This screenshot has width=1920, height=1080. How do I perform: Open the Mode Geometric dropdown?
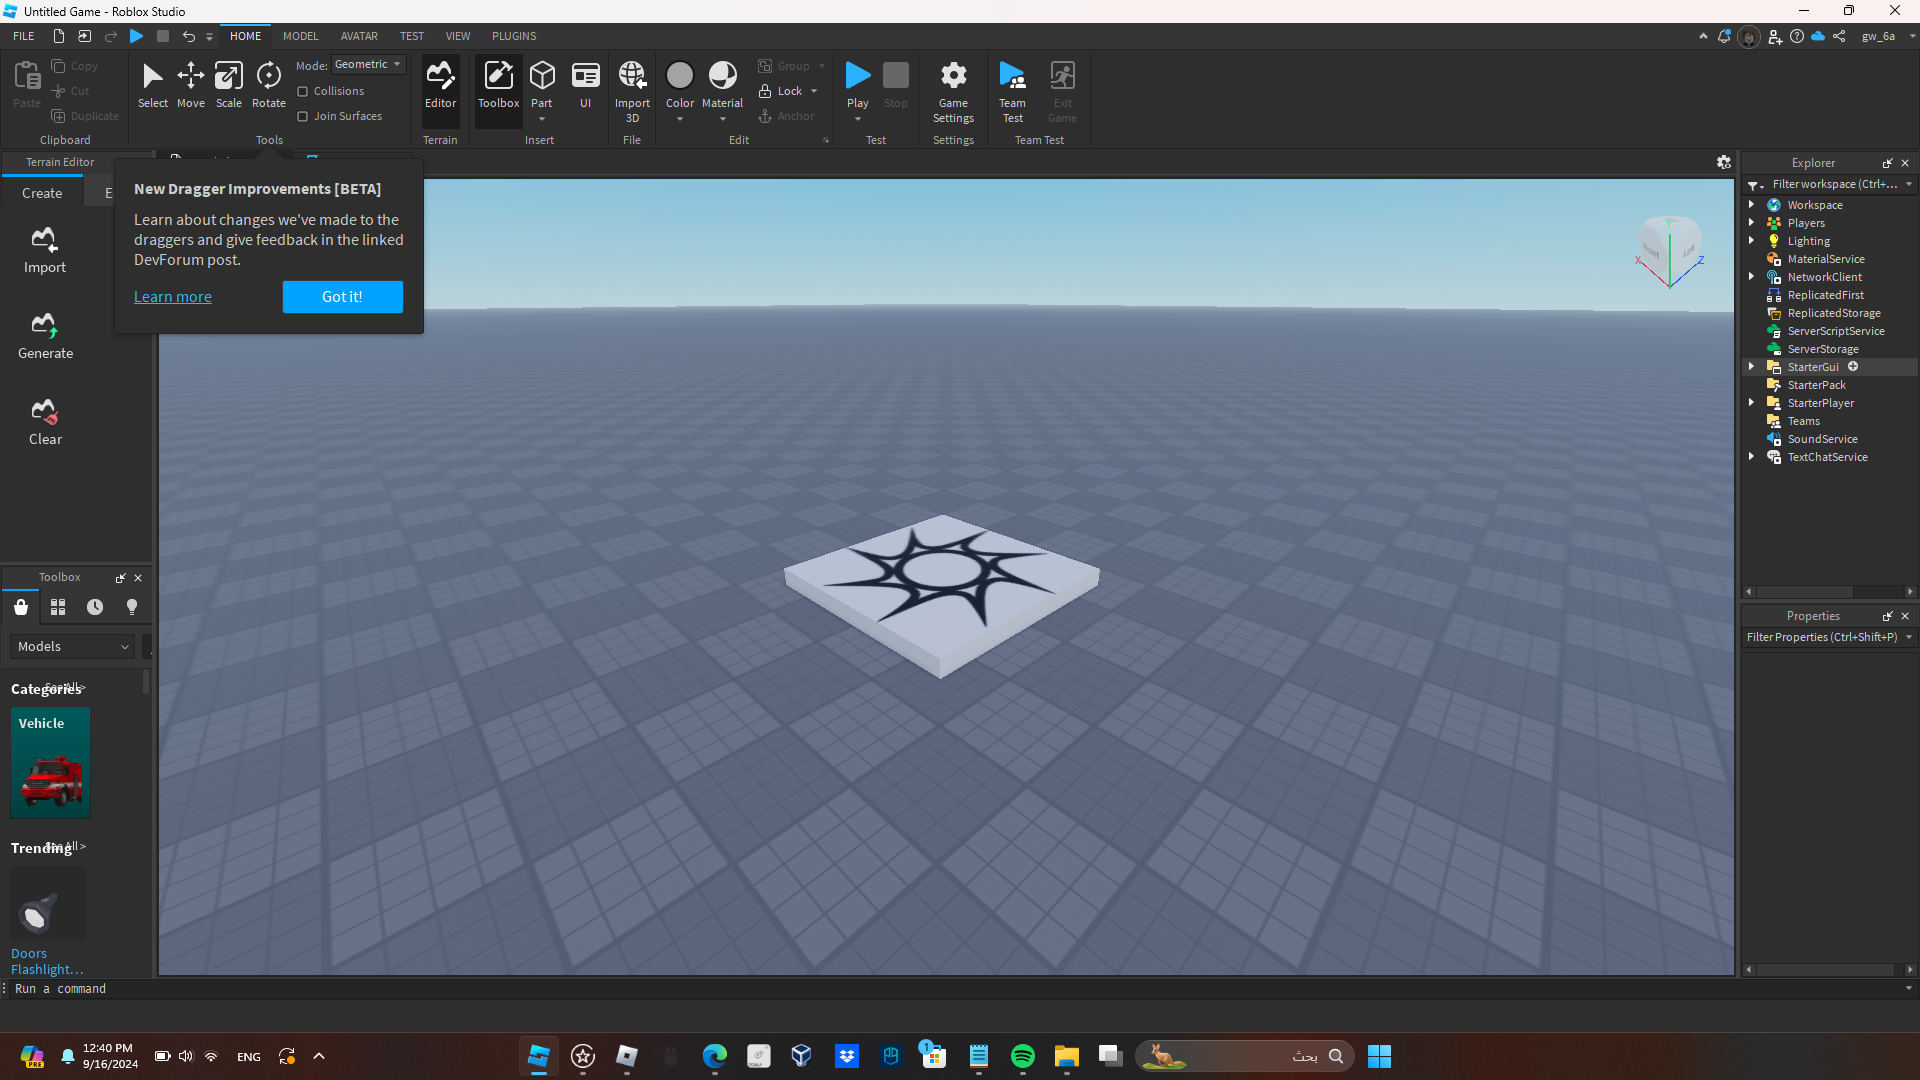click(x=368, y=64)
